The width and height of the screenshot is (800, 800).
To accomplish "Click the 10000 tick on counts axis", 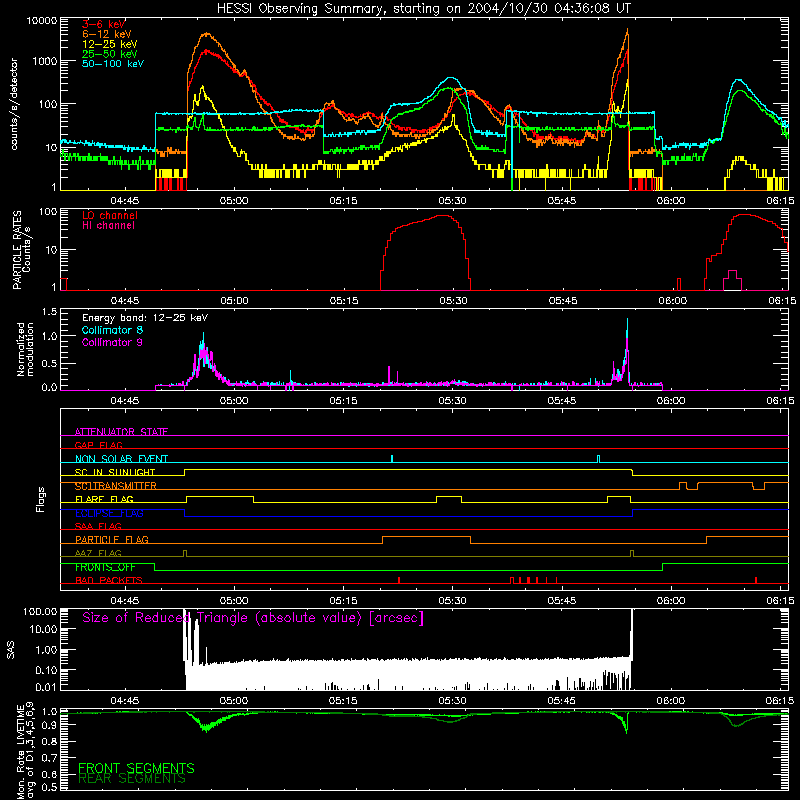I will [41, 20].
